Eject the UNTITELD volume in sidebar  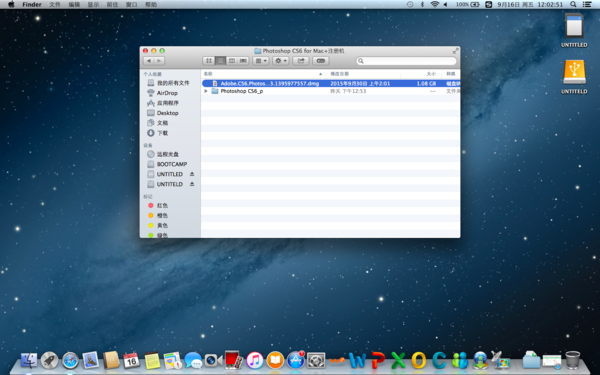(192, 184)
